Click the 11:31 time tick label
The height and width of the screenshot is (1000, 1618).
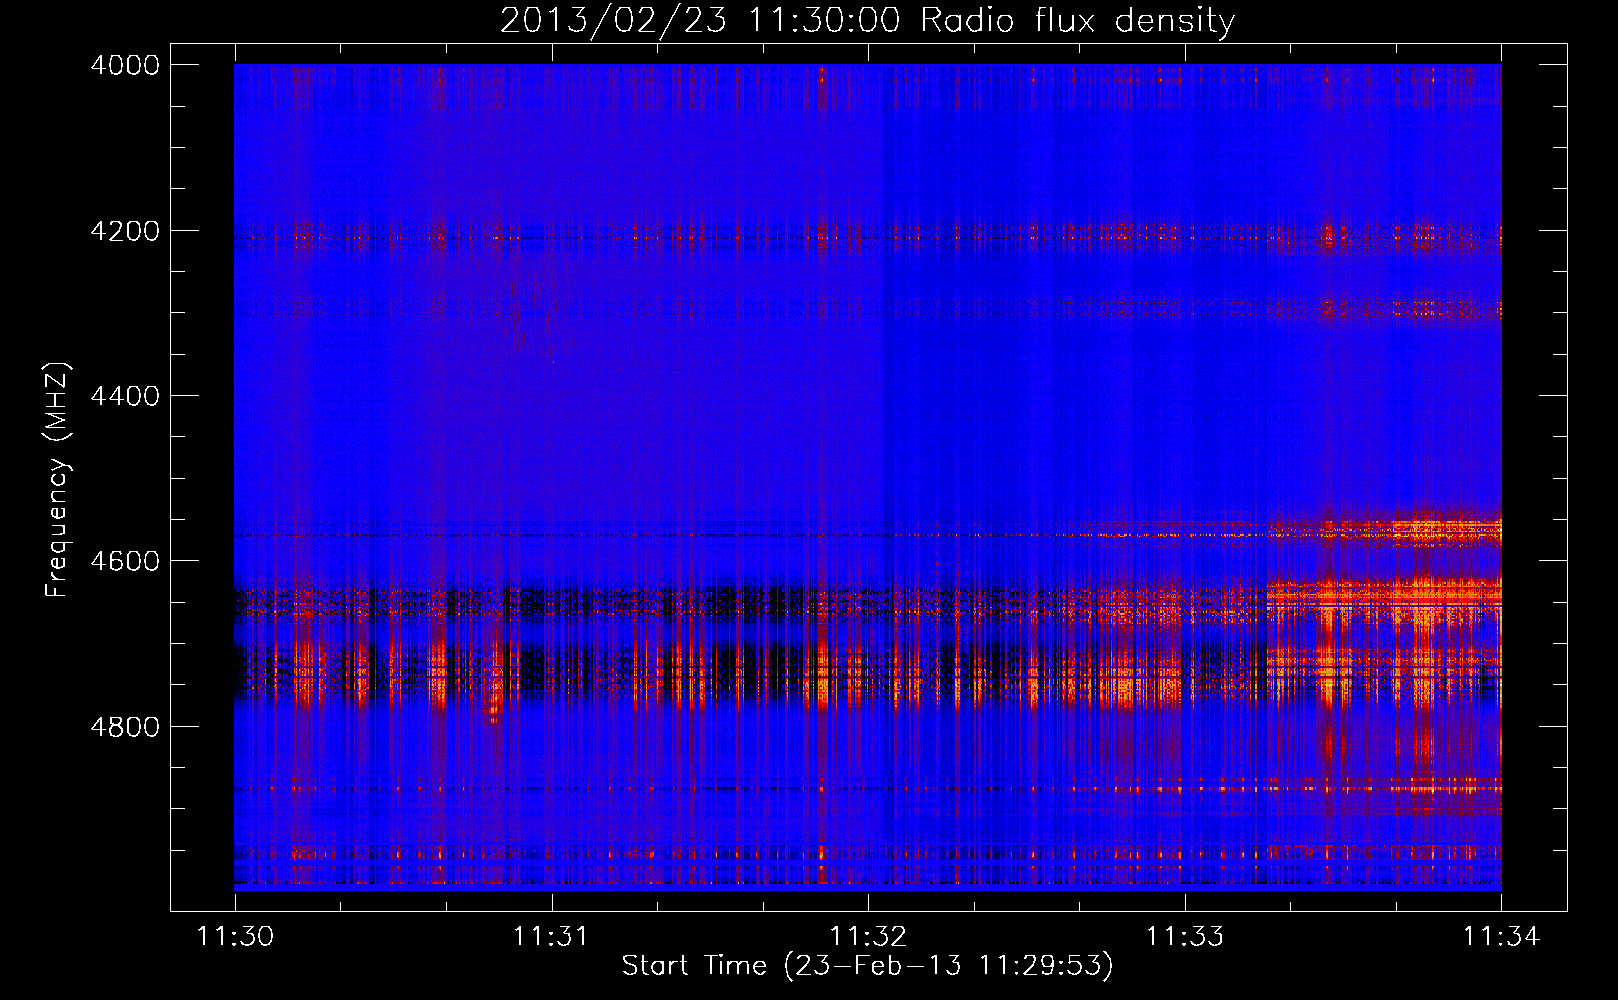coord(551,937)
